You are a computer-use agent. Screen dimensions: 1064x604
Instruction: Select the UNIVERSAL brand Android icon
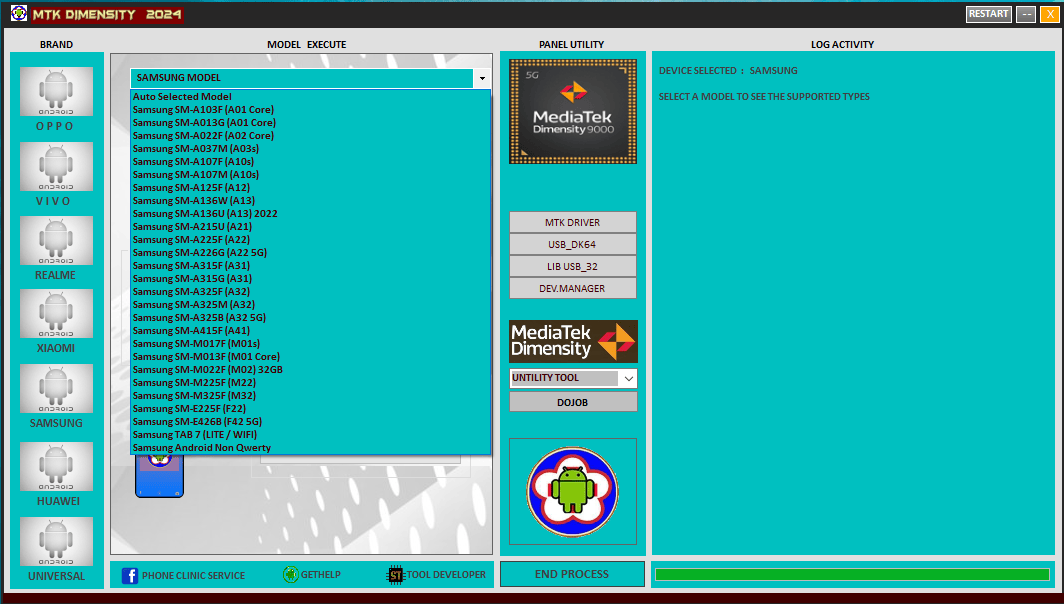click(x=56, y=542)
